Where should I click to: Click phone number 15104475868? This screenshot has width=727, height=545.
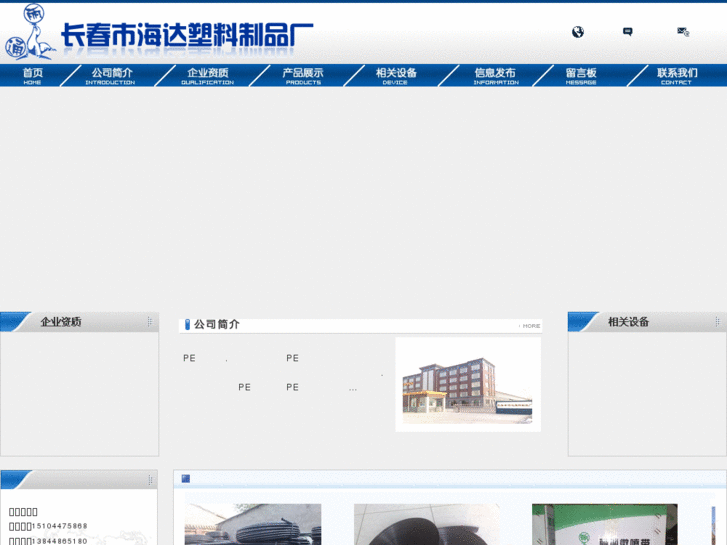(x=59, y=526)
